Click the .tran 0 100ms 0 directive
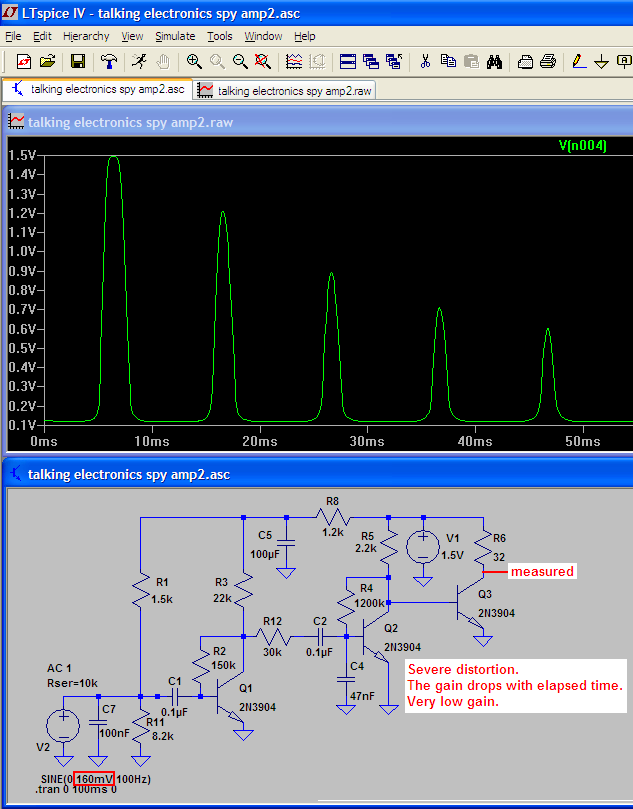Screen dimensions: 633x809 (75, 789)
